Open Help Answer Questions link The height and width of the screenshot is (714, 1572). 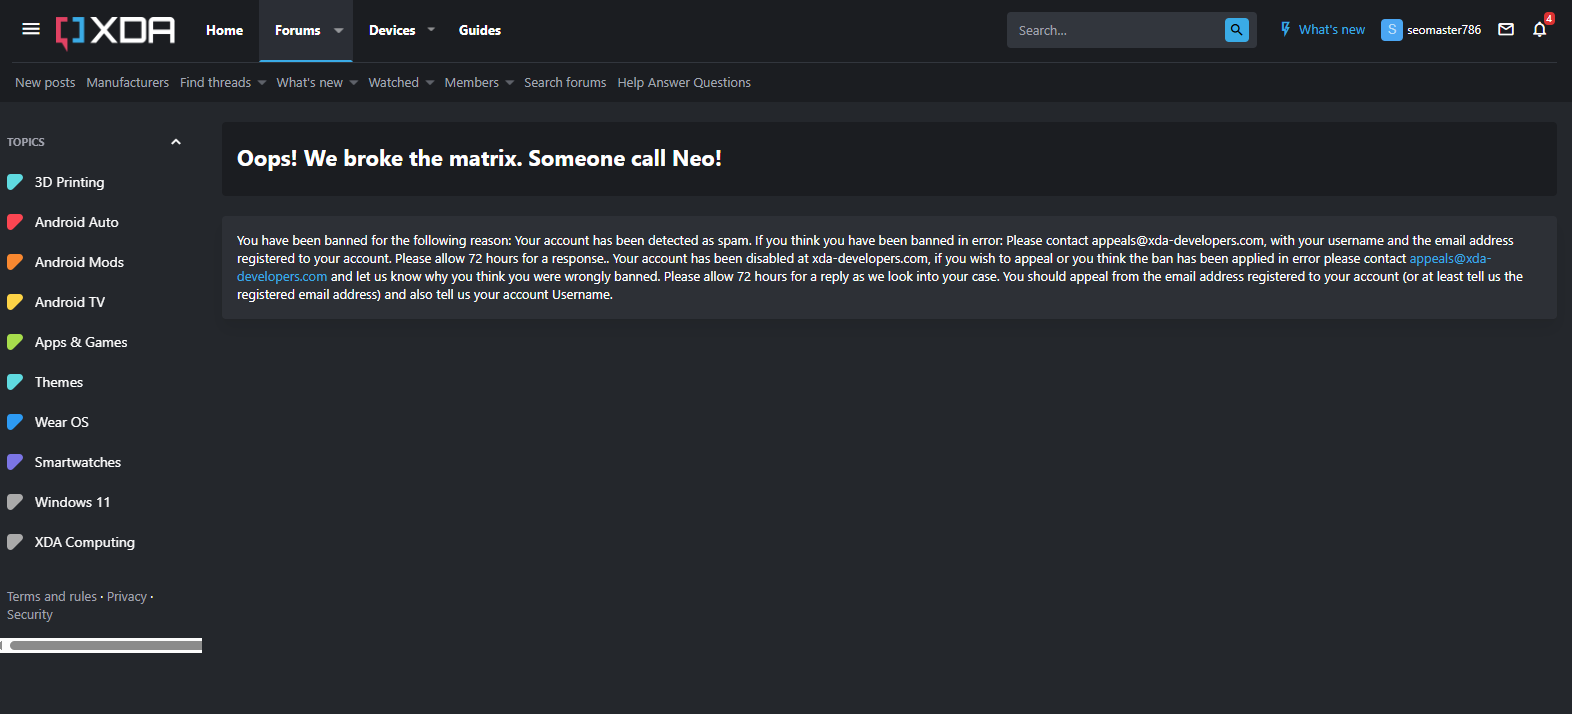(684, 83)
